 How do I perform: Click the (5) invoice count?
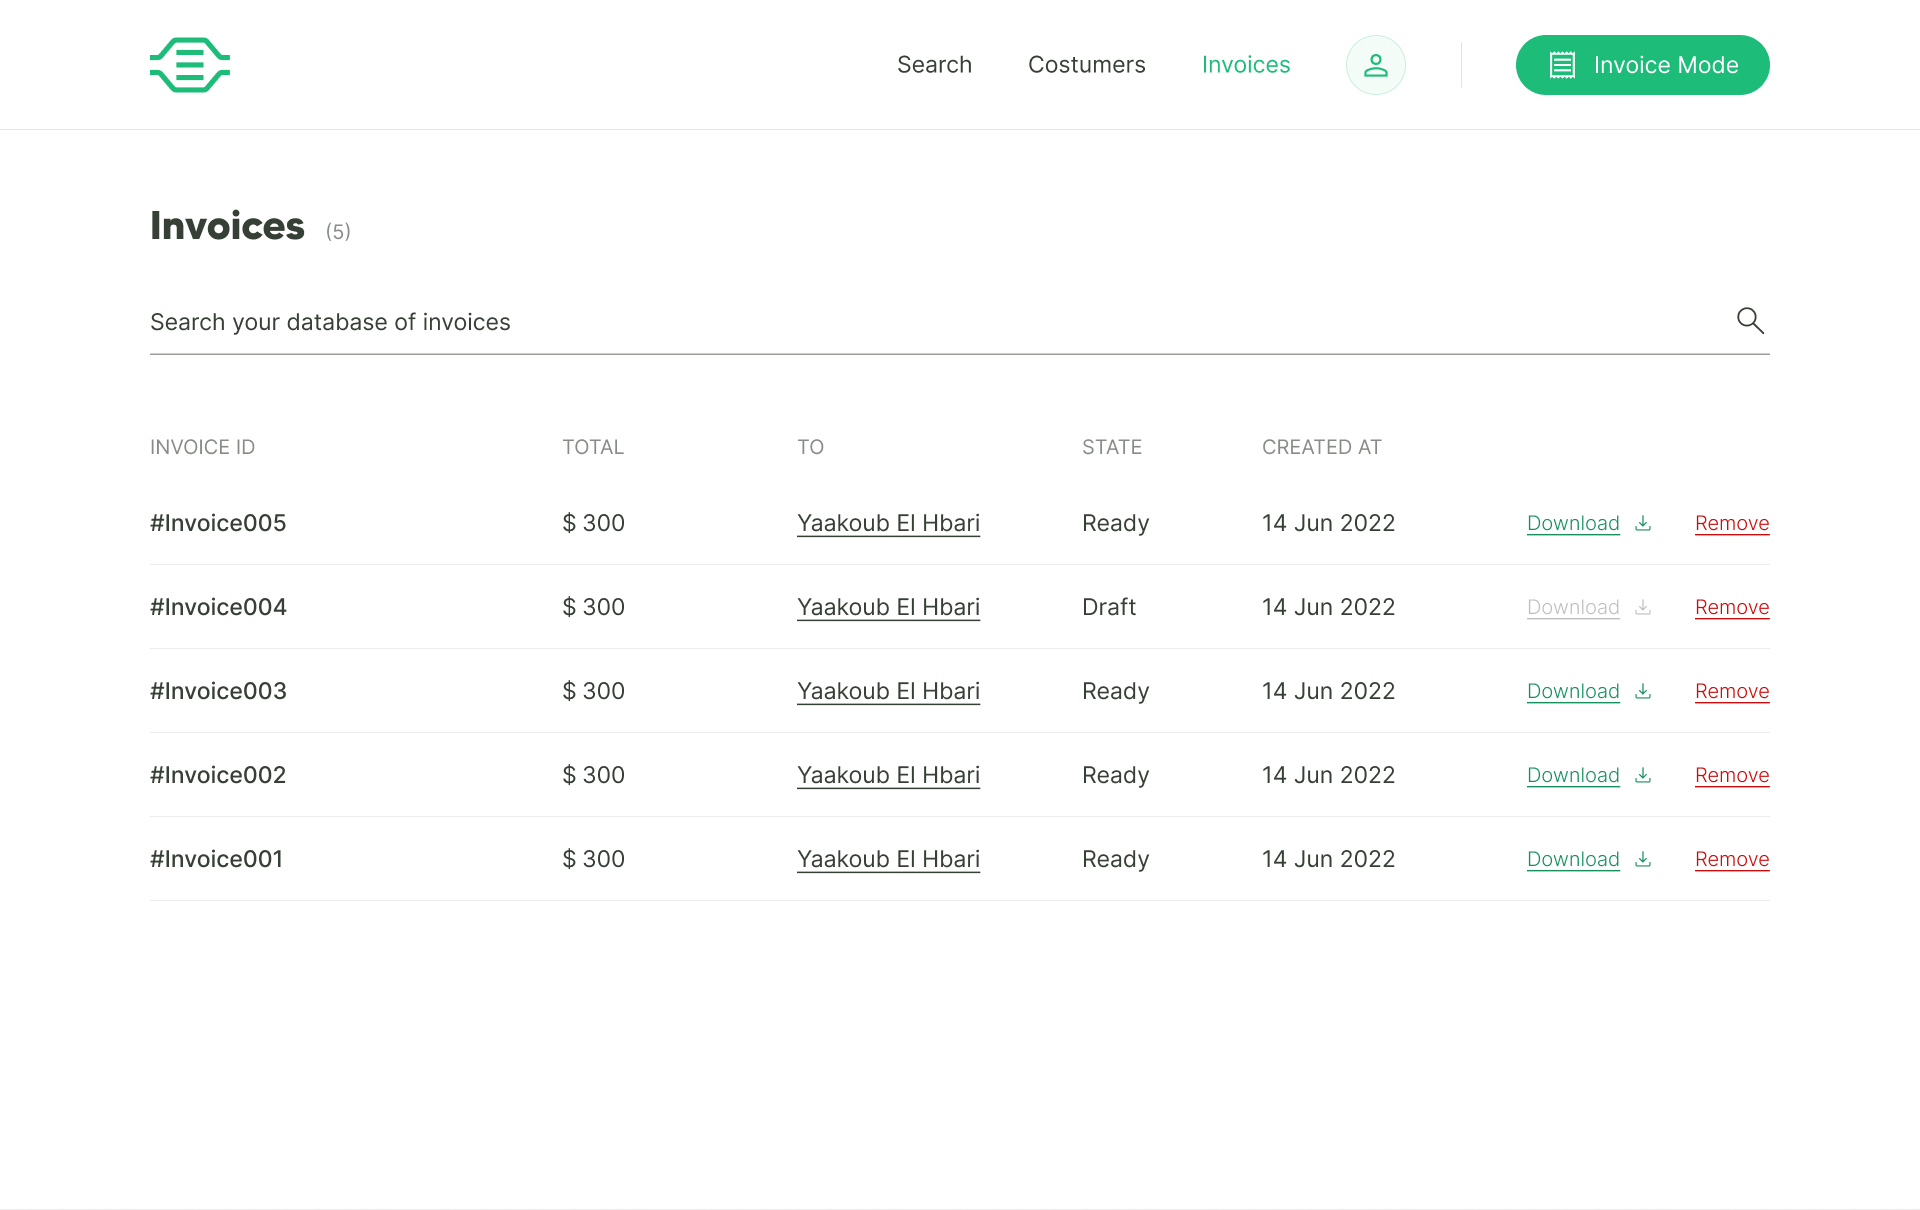click(338, 232)
